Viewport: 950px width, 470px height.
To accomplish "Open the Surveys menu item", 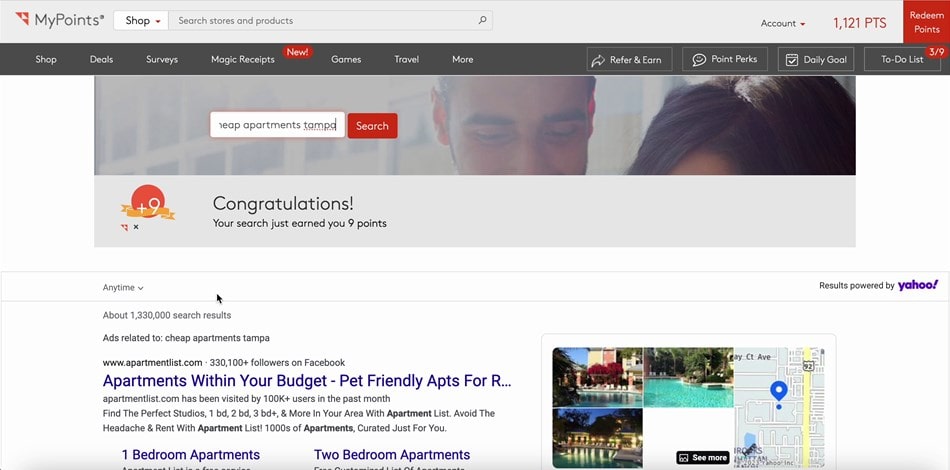I will coord(162,59).
